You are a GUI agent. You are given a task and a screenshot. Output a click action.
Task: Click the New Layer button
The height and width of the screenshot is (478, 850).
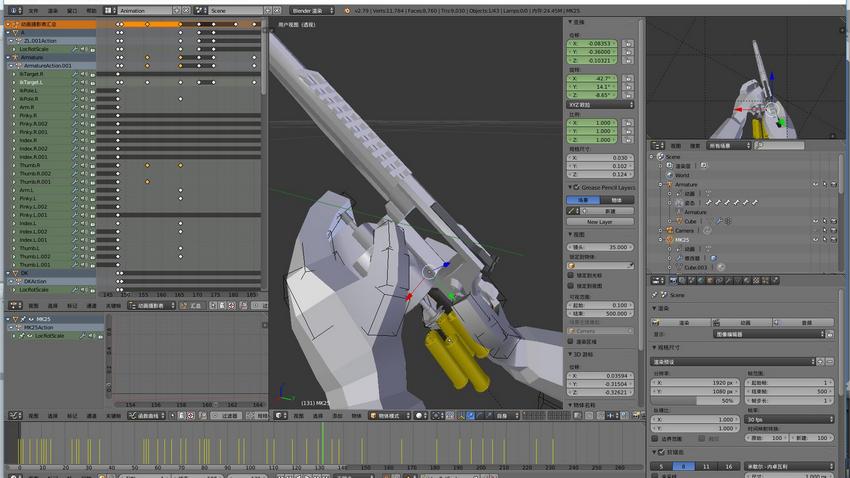click(599, 222)
